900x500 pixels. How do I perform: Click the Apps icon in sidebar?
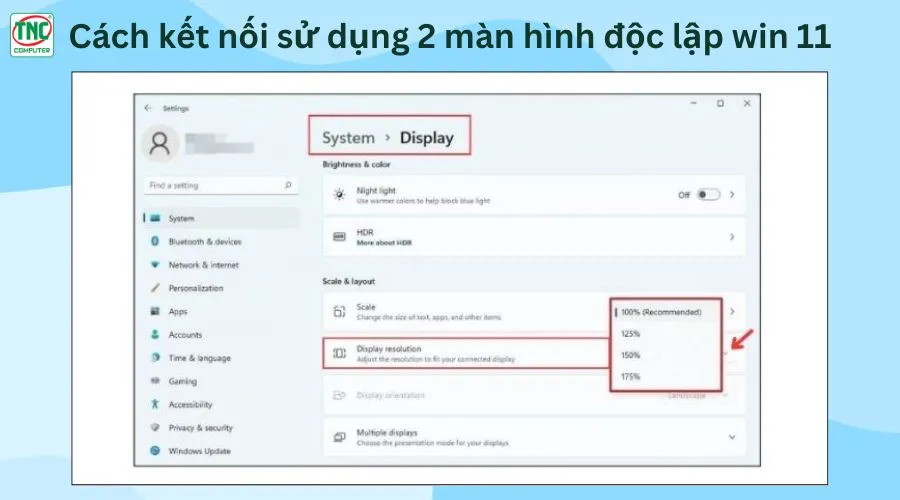pyautogui.click(x=155, y=311)
